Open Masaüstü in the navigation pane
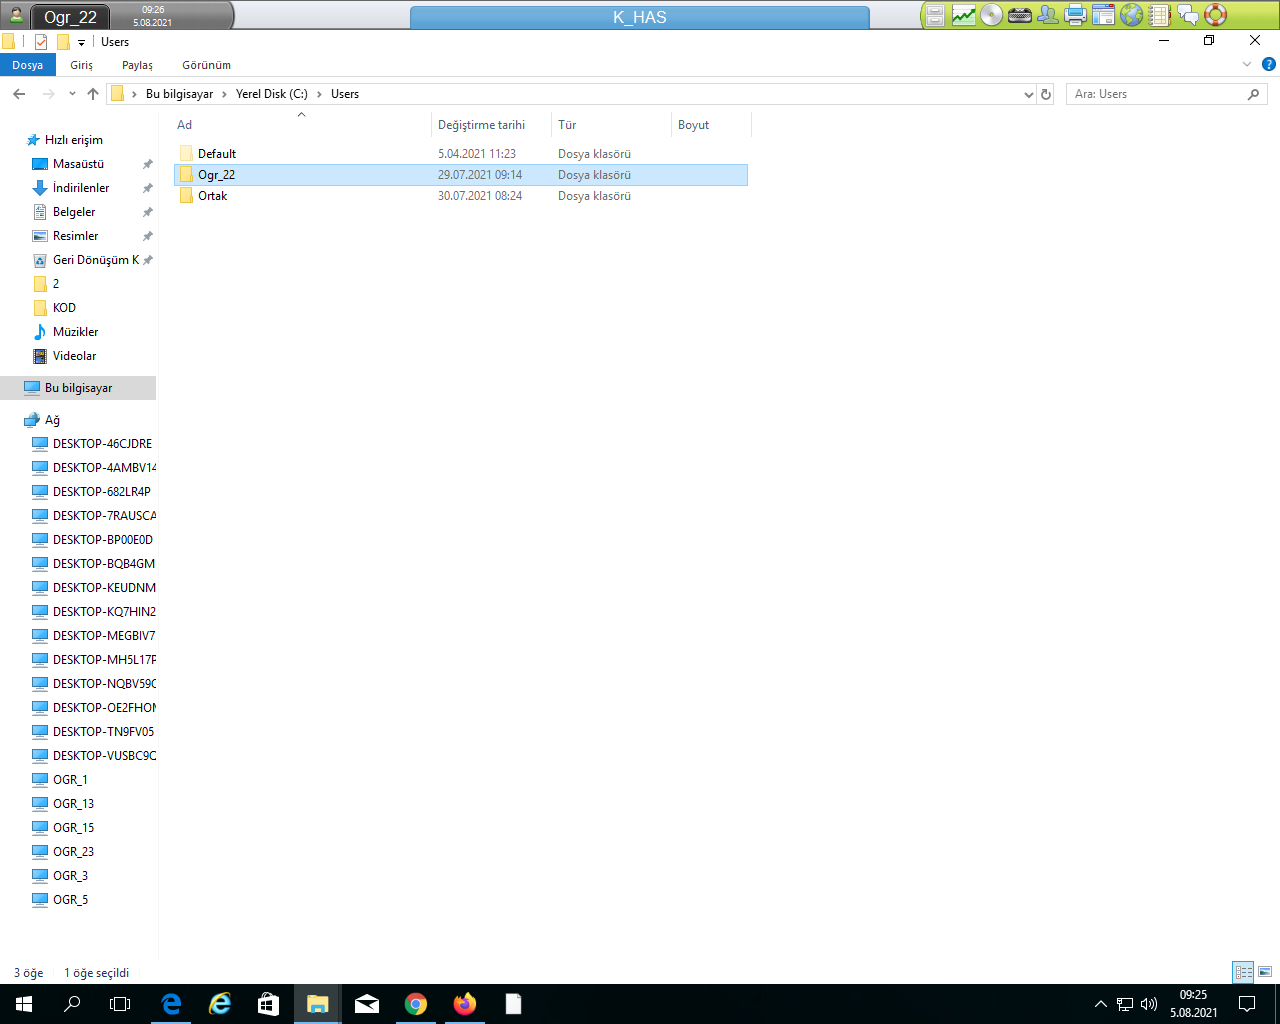The height and width of the screenshot is (1024, 1280). [78, 164]
